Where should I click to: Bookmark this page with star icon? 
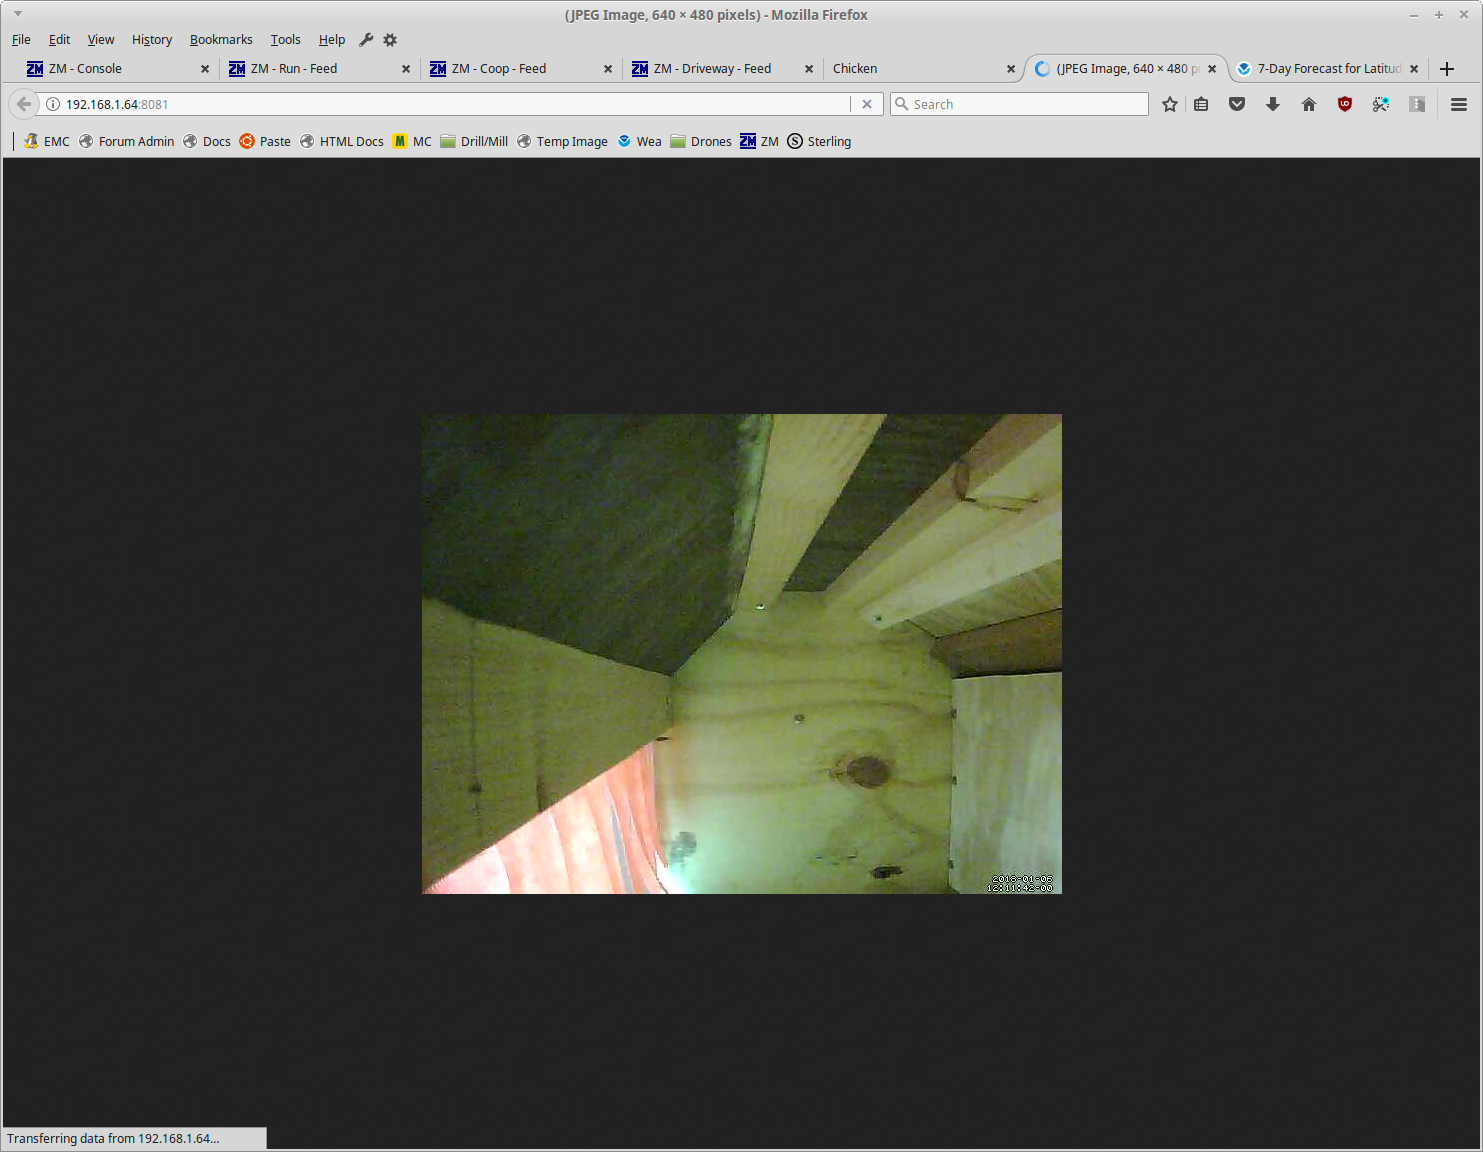1170,104
